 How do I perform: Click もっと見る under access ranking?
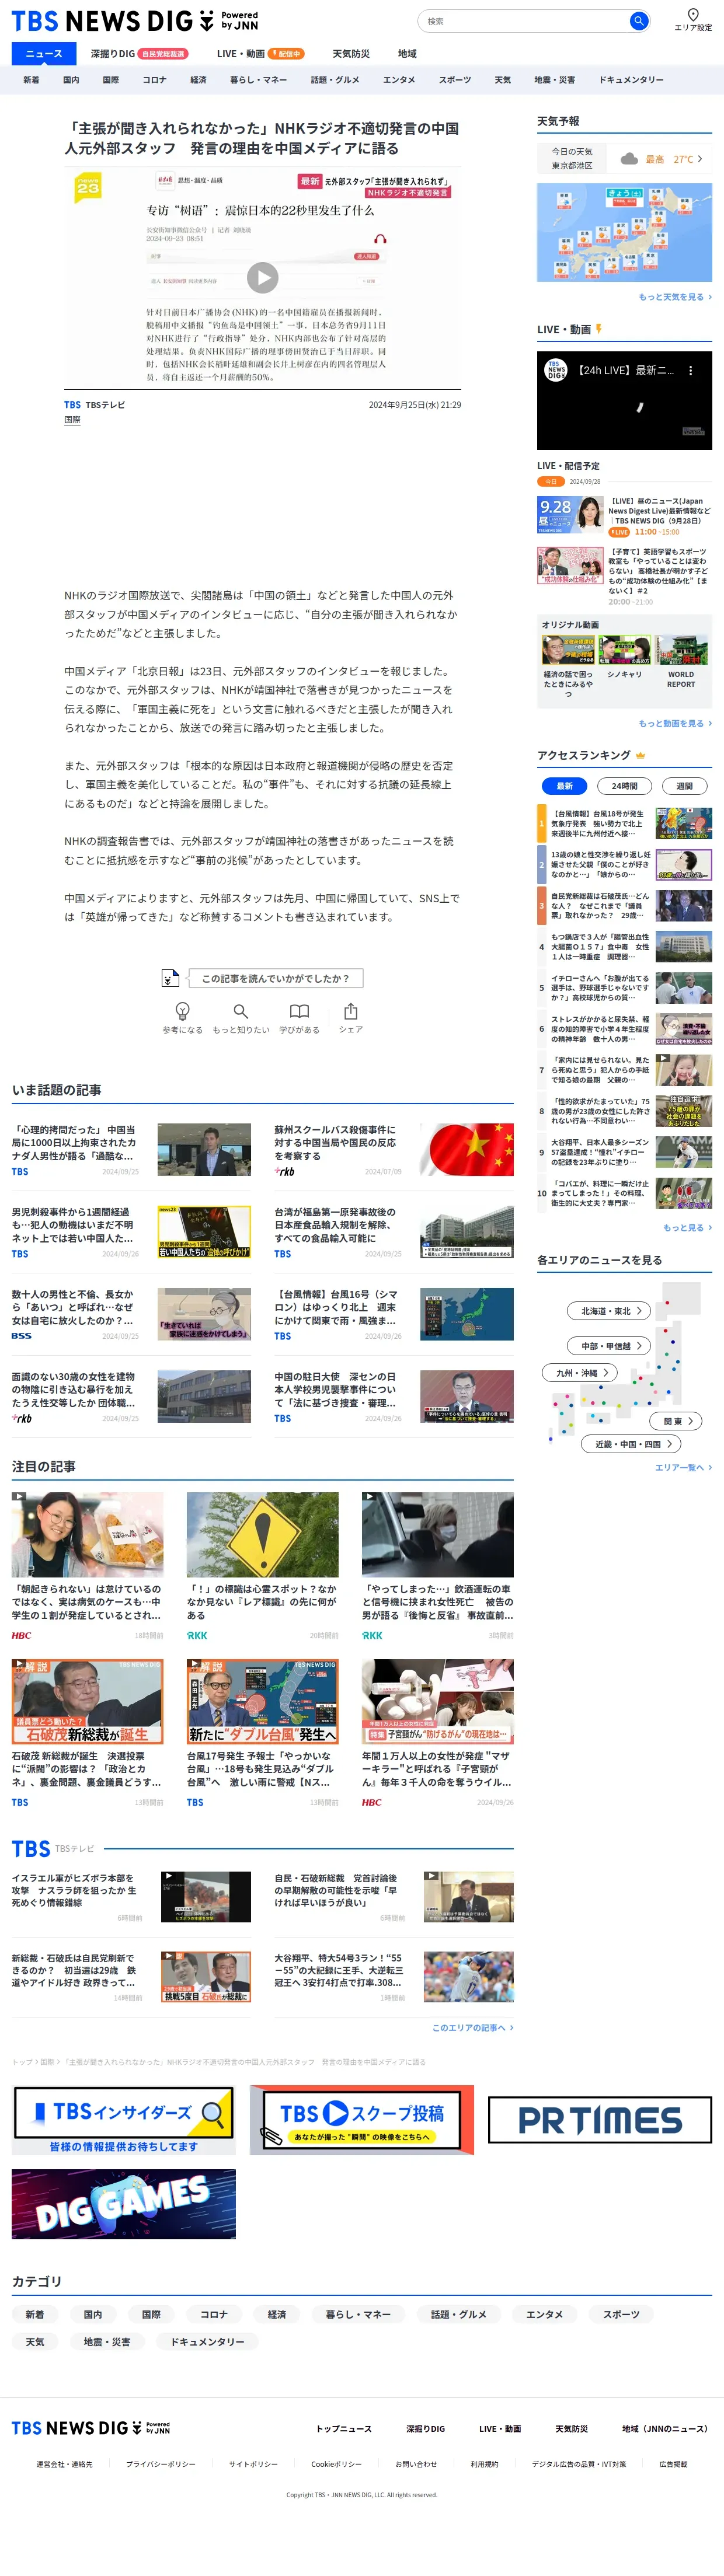687,1227
